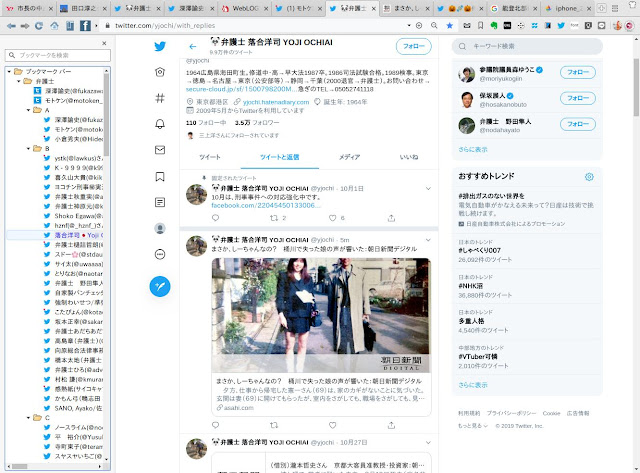Click the browser back arrow
The width and height of the screenshot is (640, 473).
pyautogui.click(x=11, y=26)
